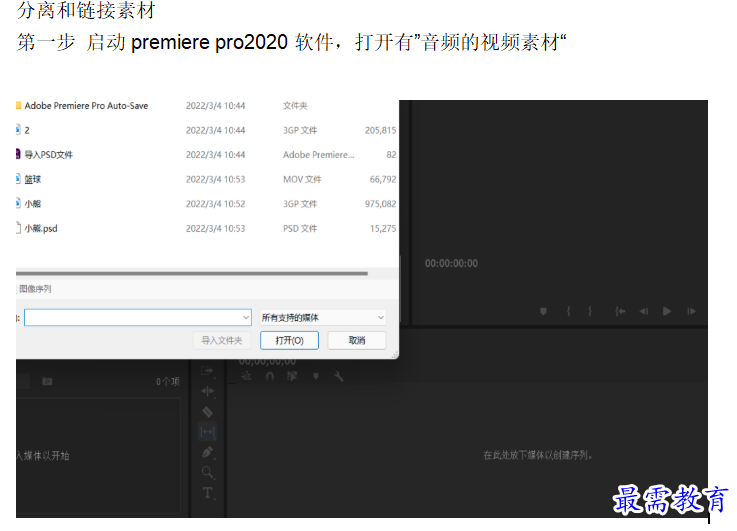Select the Ripple Edit tool

pyautogui.click(x=207, y=391)
